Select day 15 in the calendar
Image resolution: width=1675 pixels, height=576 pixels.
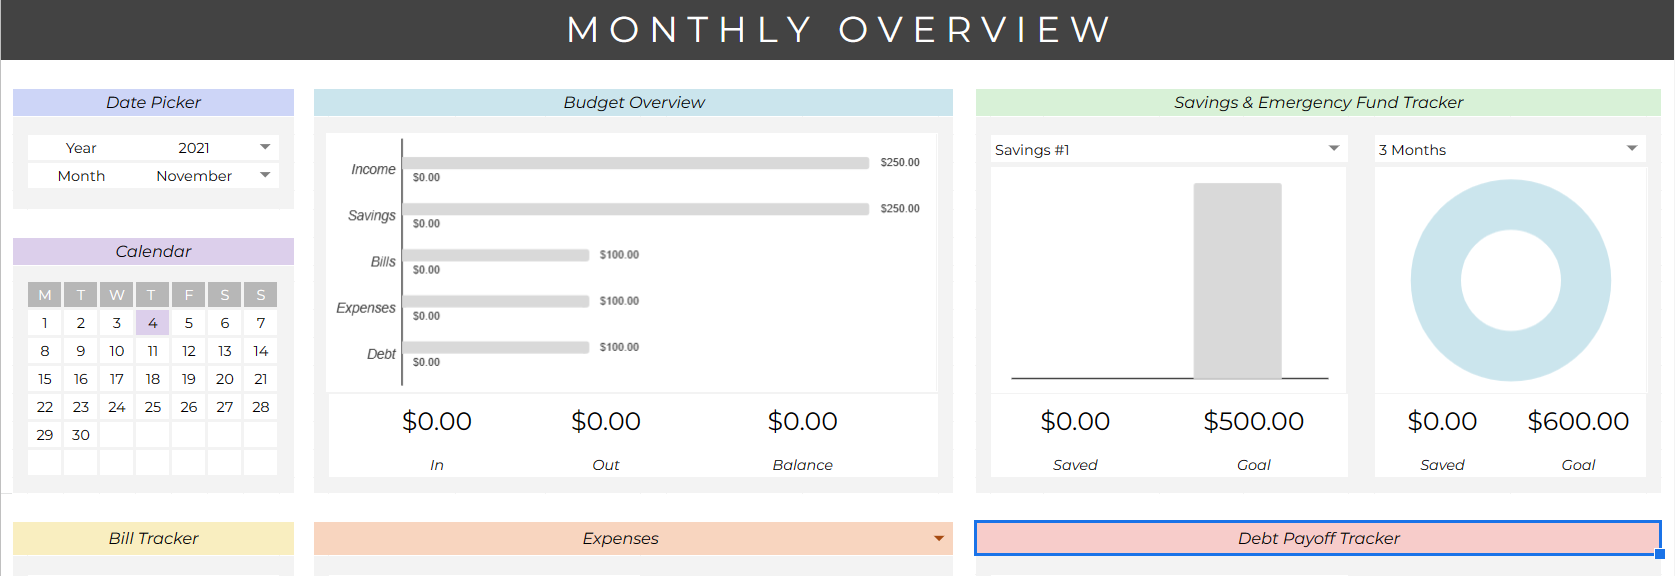45,379
